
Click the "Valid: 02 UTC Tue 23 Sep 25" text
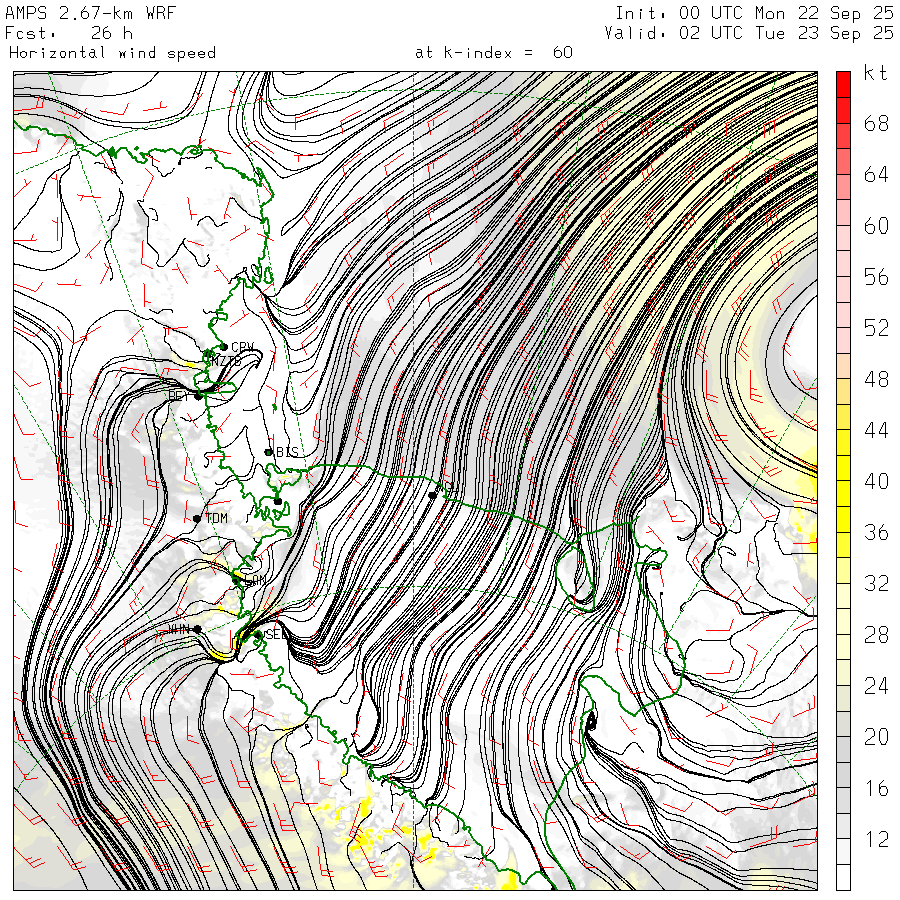(x=749, y=33)
